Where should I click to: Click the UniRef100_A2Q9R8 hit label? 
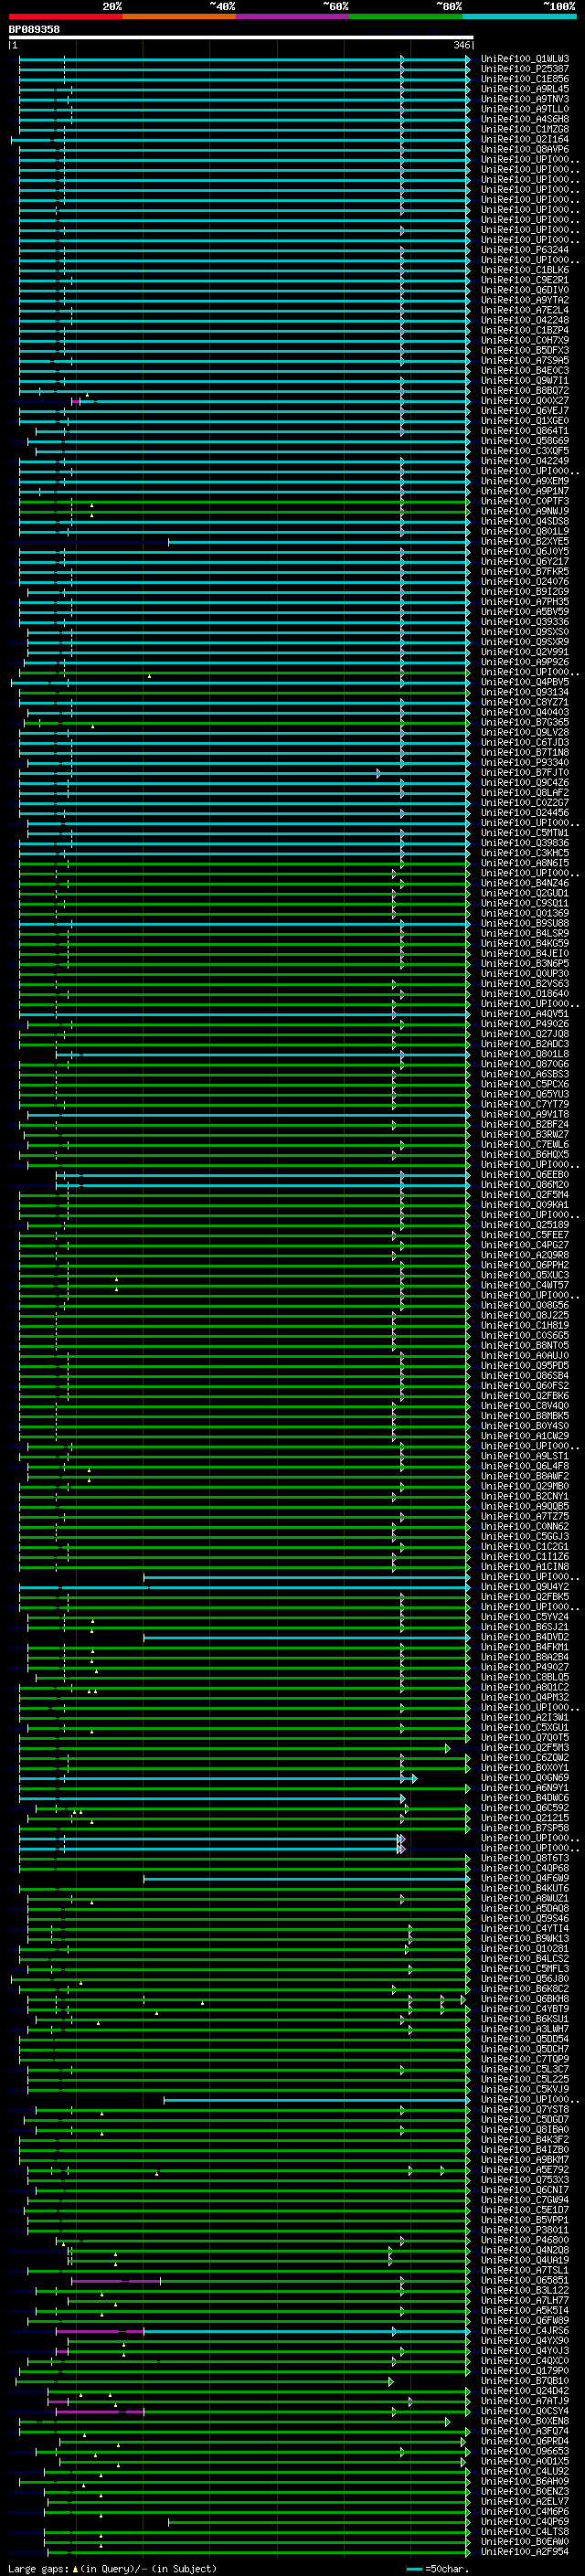click(525, 1255)
